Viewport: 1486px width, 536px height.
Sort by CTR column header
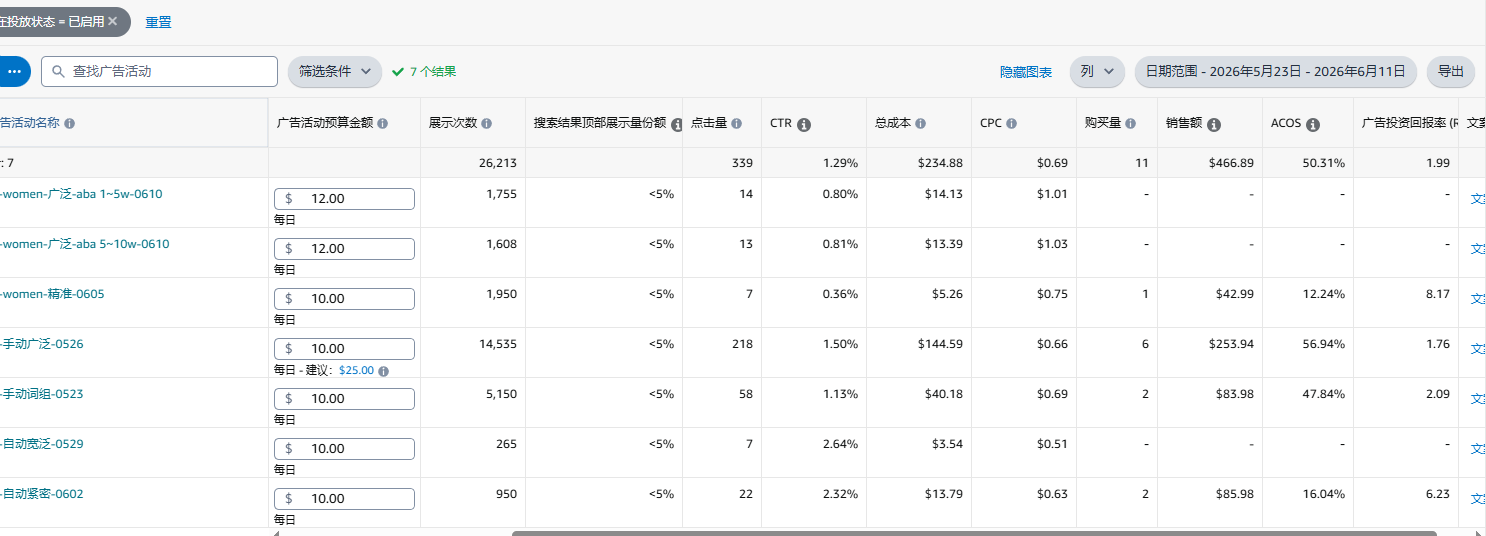click(x=781, y=123)
